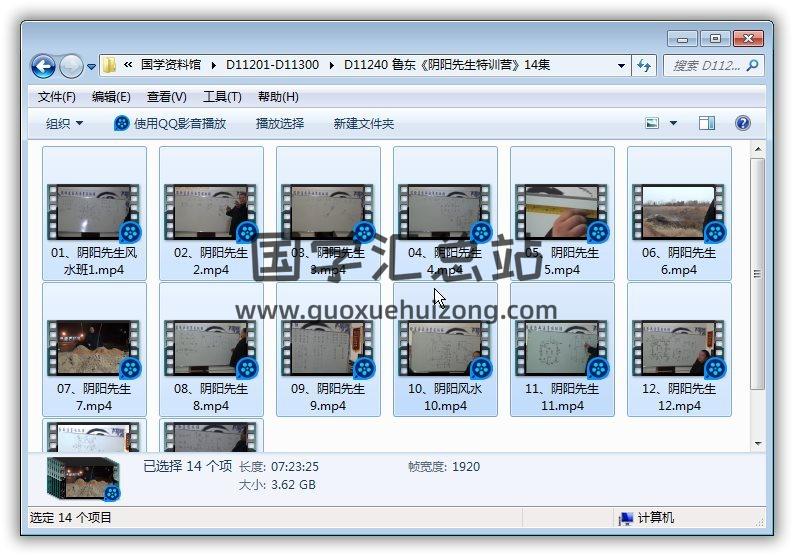Click the 计算机 status bar icon
Screen dimensions: 794x556
click(626, 518)
